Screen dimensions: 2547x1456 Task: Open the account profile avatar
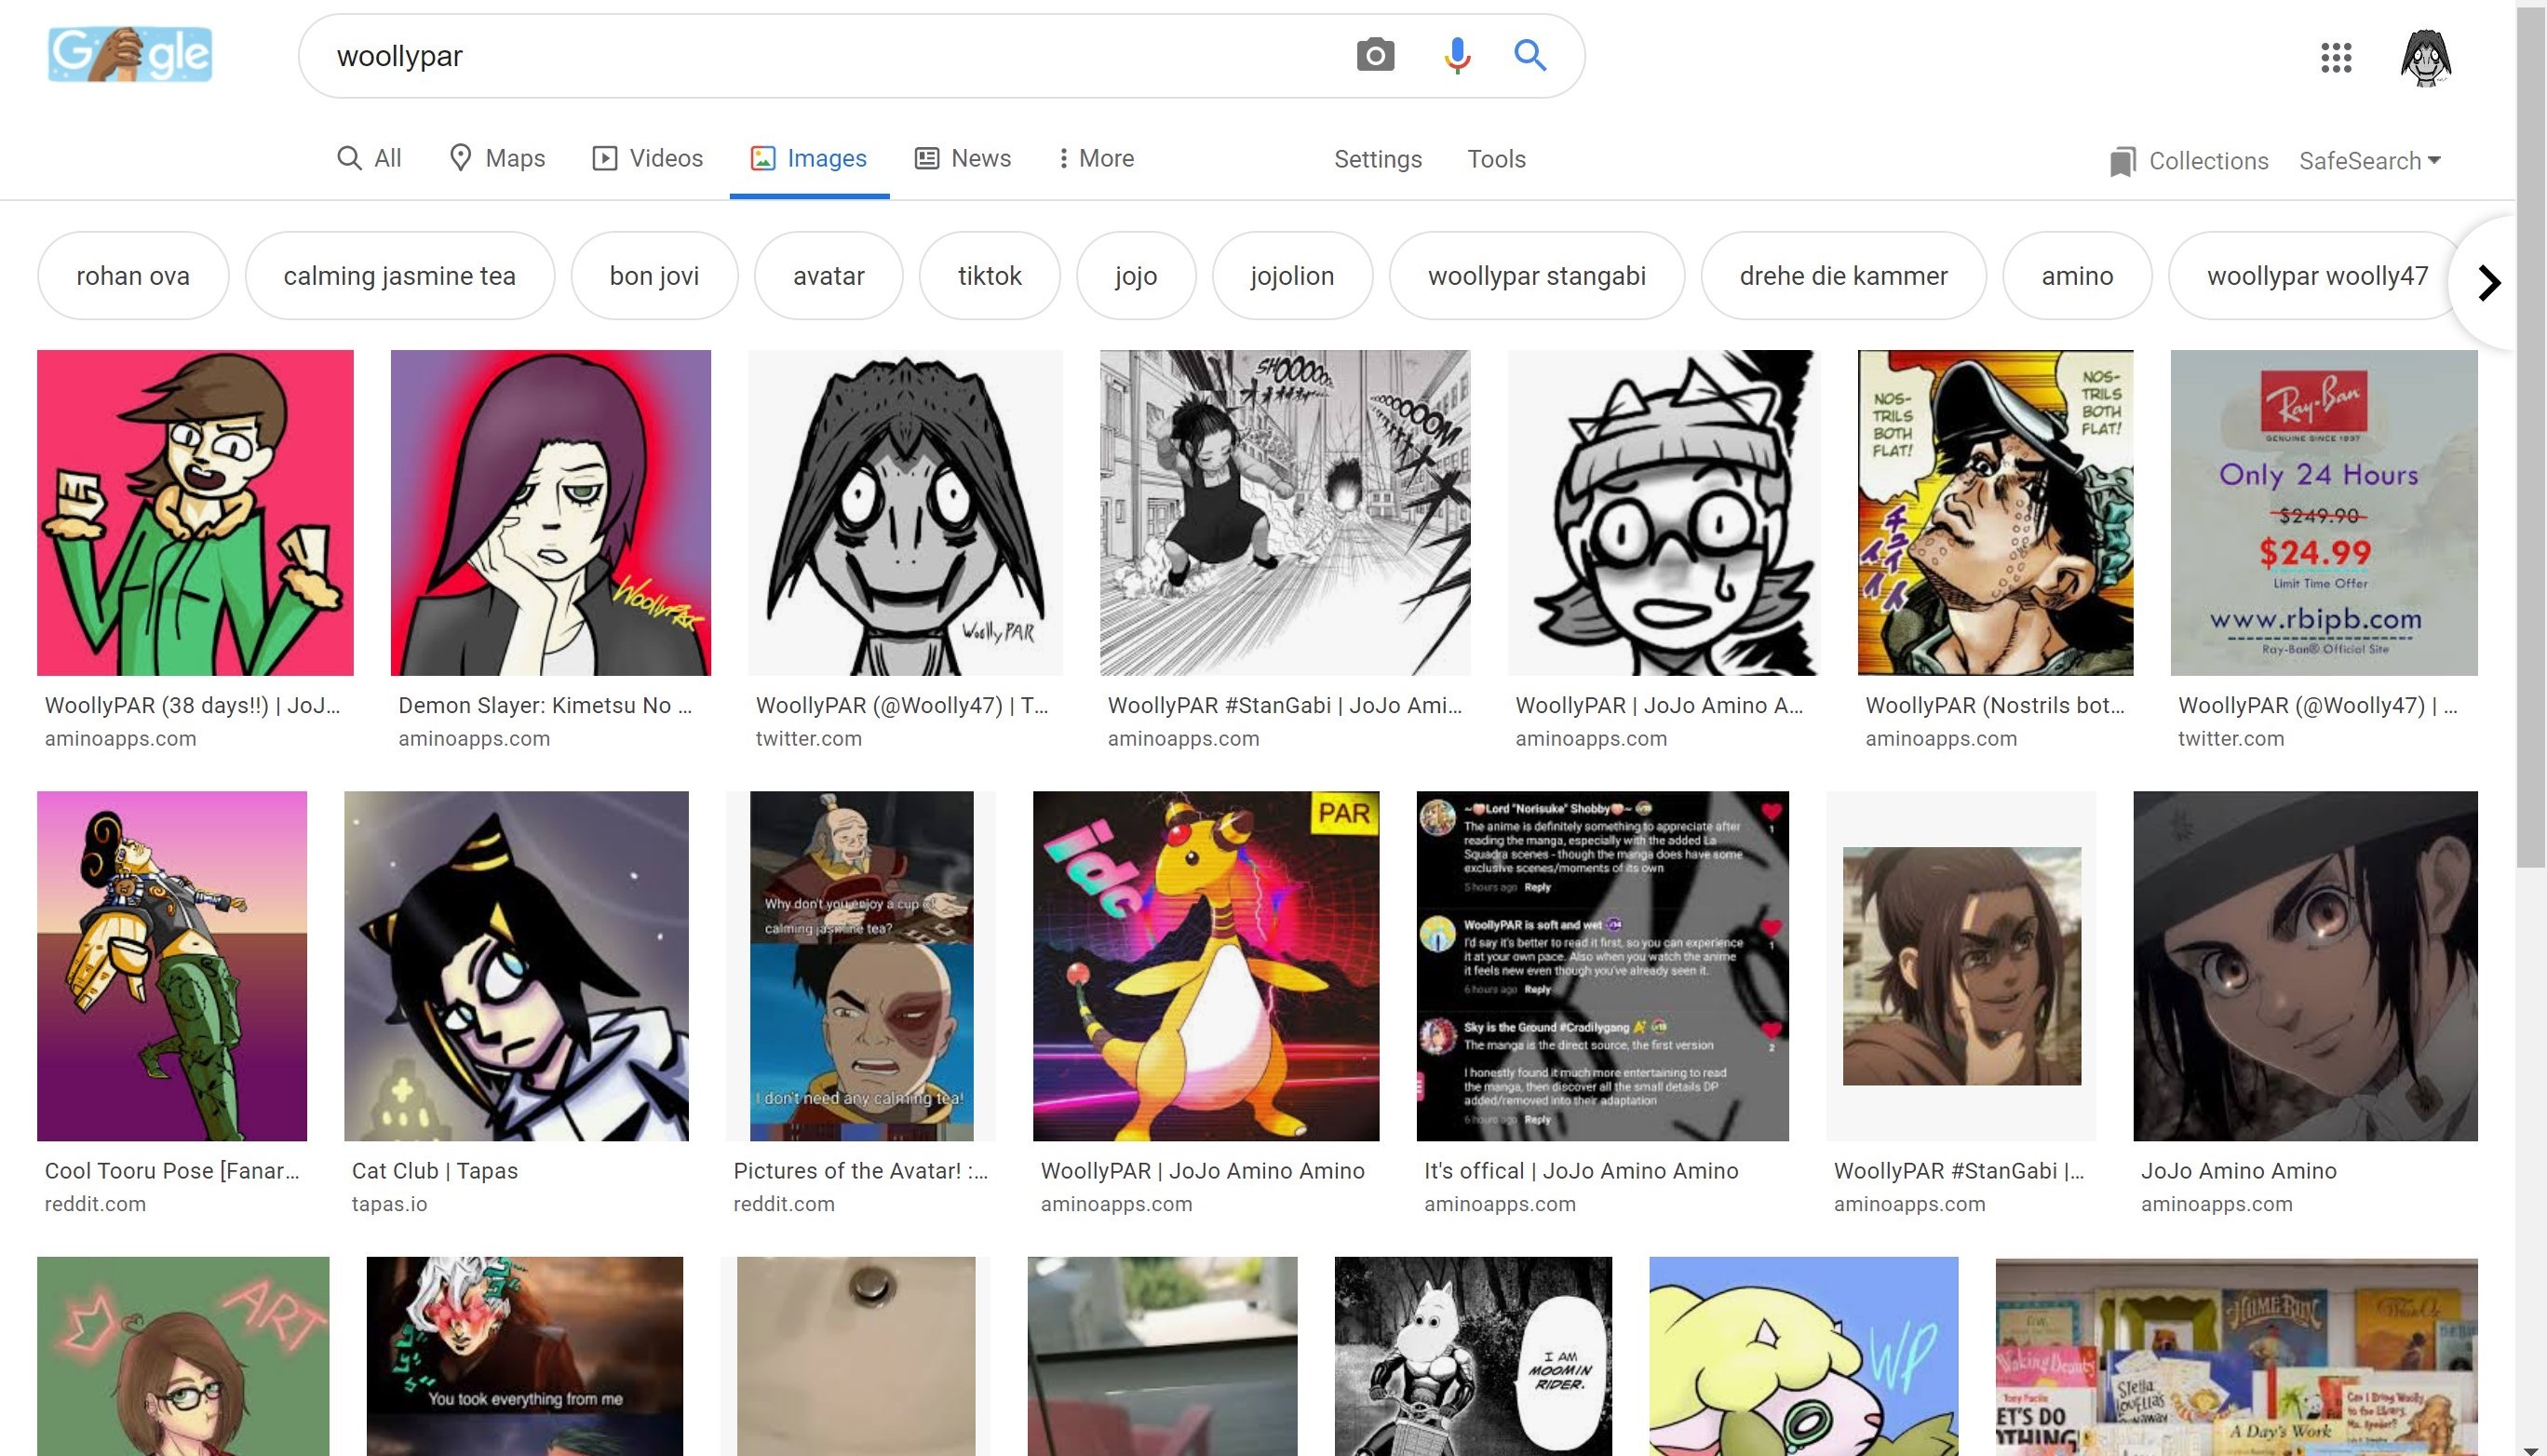[x=2426, y=57]
